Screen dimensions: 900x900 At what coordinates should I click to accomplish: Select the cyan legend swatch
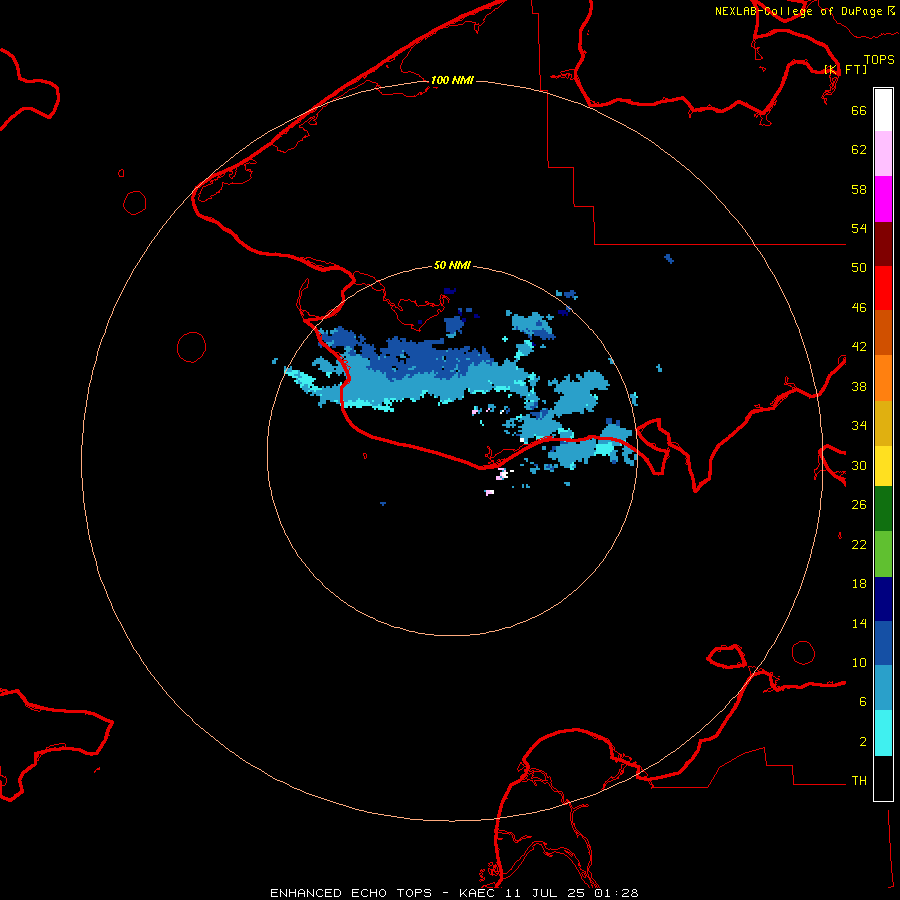pyautogui.click(x=883, y=733)
